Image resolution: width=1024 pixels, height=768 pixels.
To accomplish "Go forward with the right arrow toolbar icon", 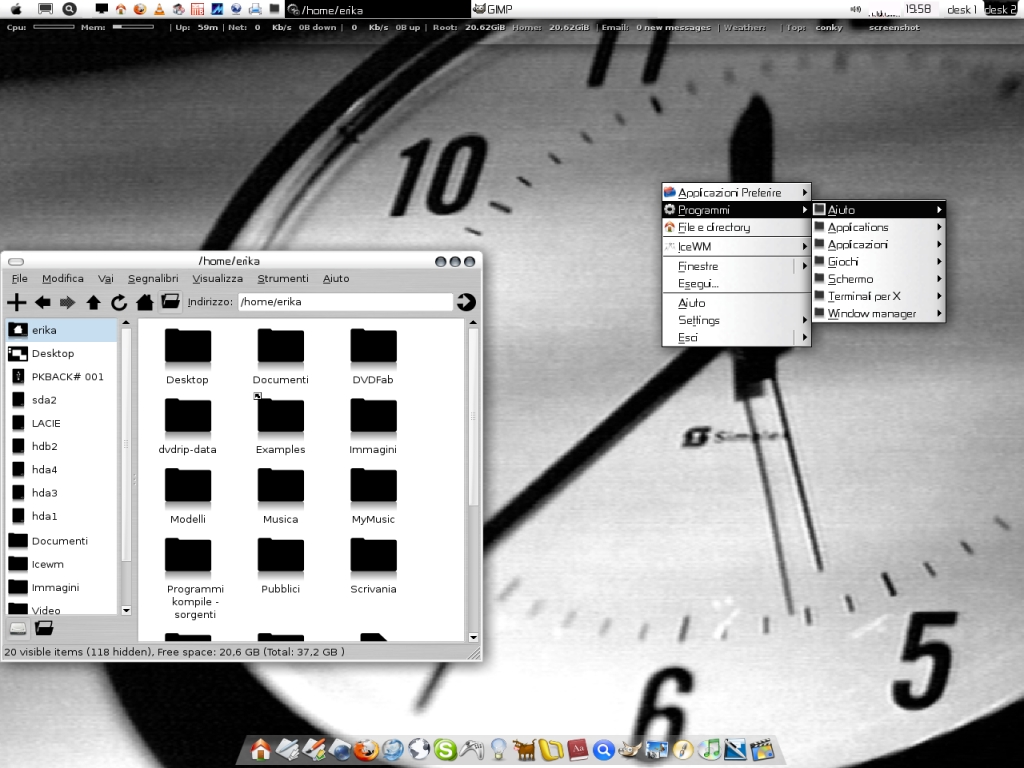I will (67, 302).
